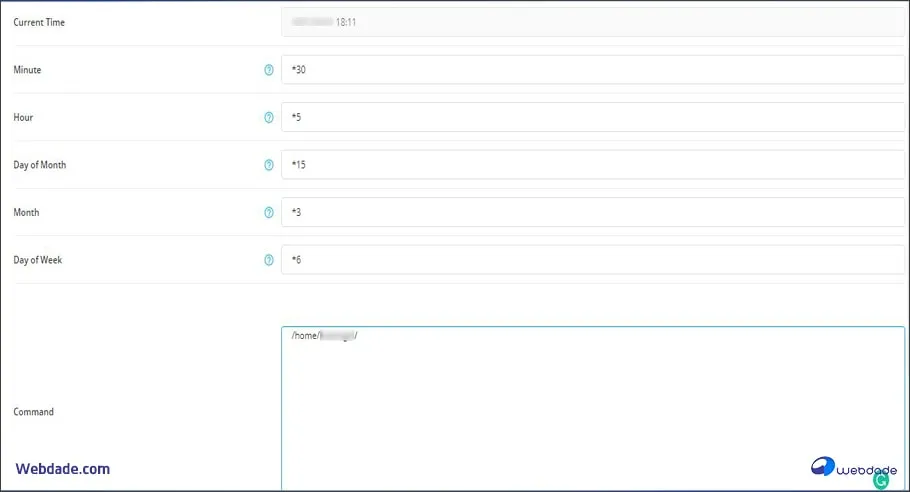The image size is (910, 492).
Task: Click the Day of Week label text
Action: click(x=38, y=260)
